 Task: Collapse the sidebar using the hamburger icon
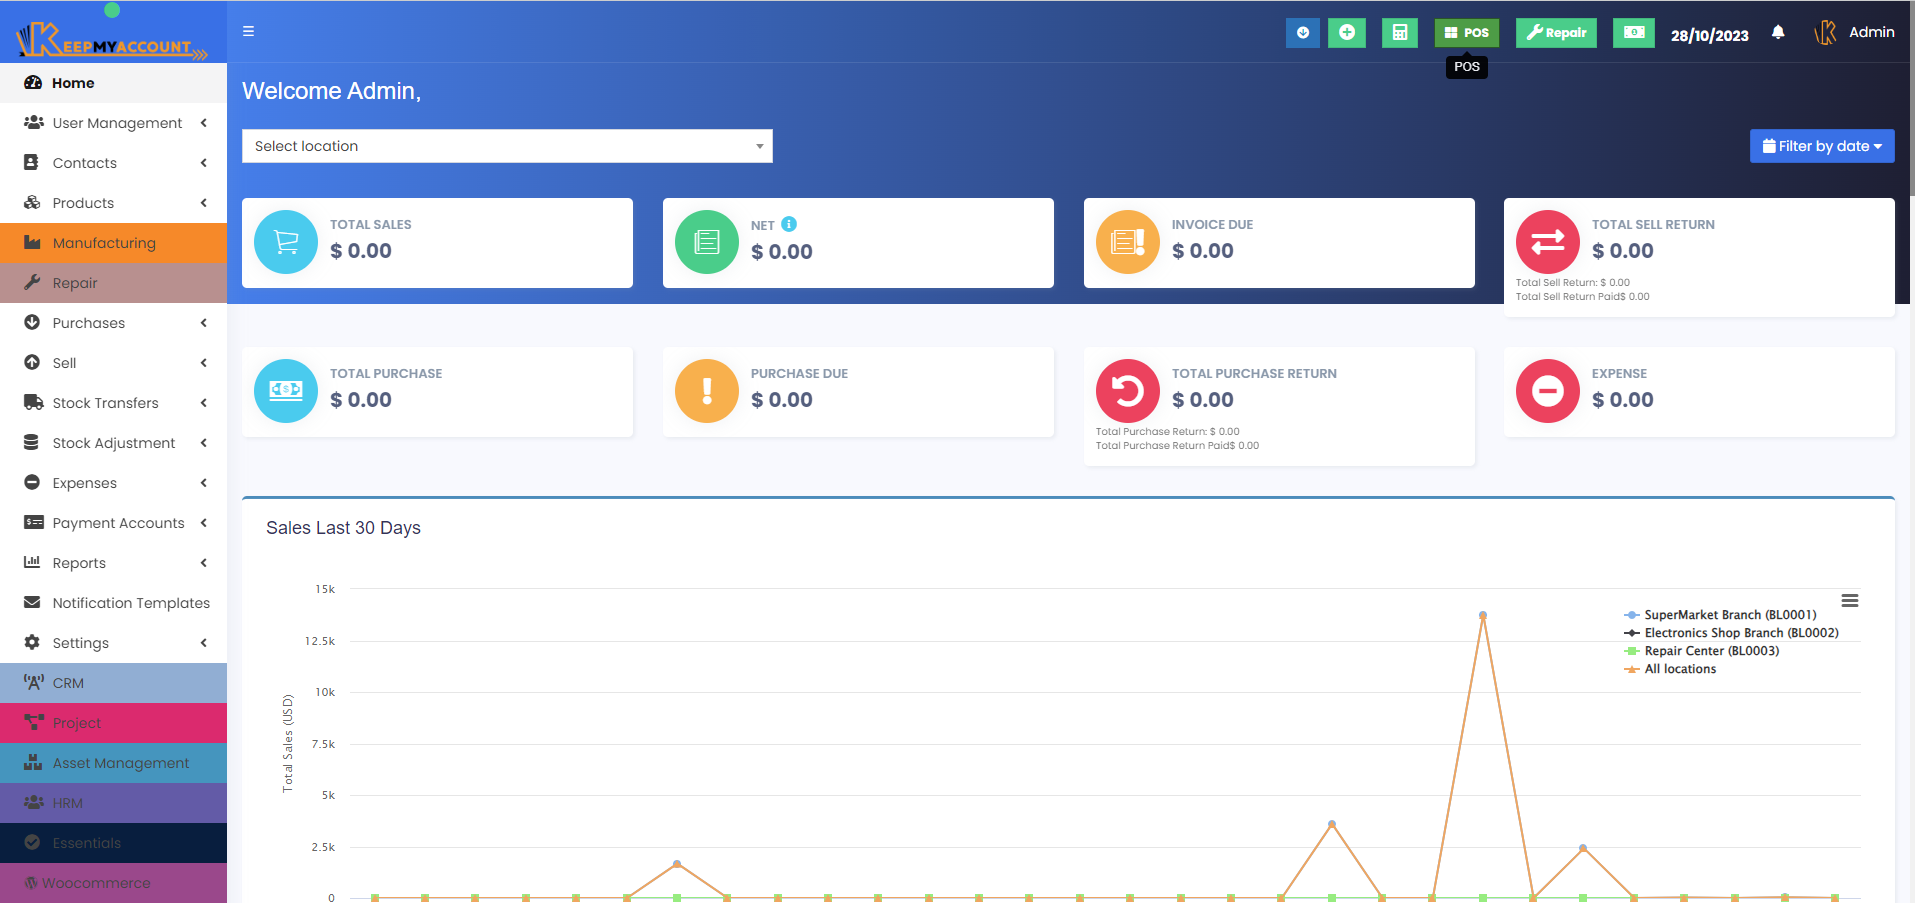[x=247, y=30]
